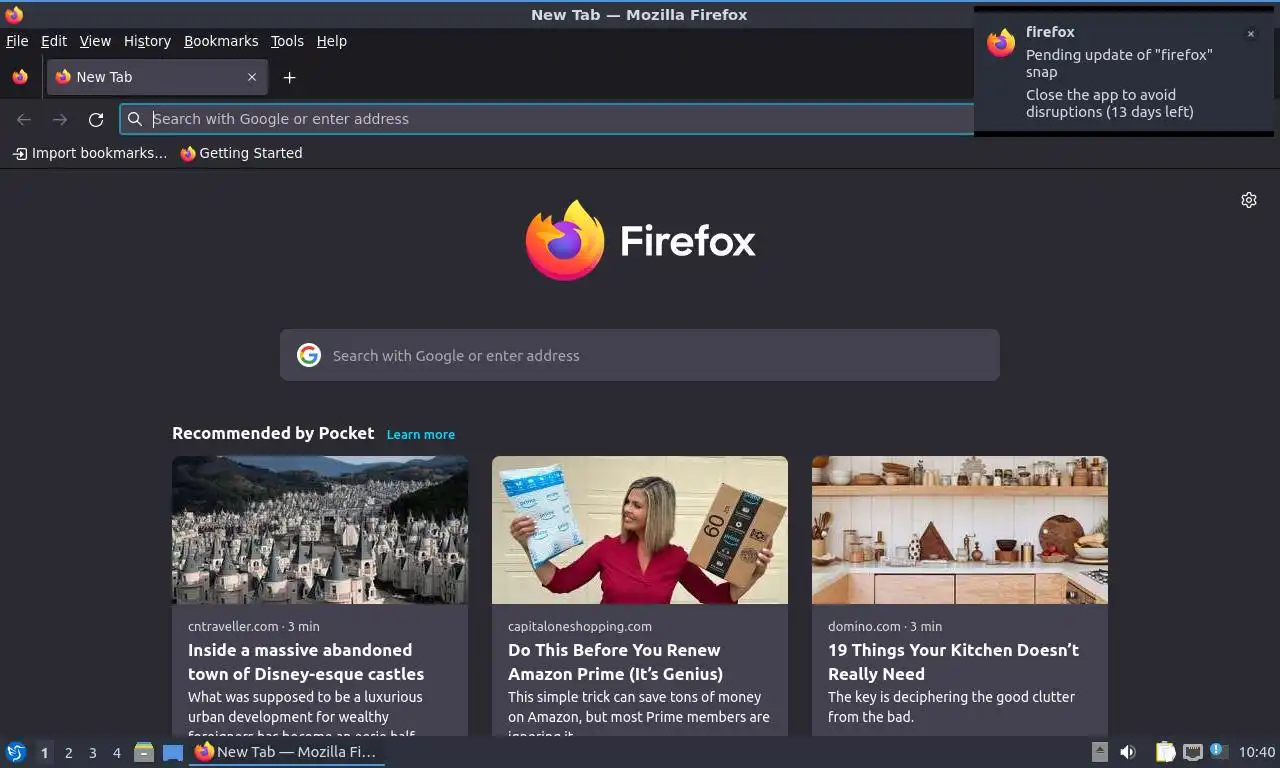Image resolution: width=1280 pixels, height=768 pixels.
Task: Open a new tab with plus button
Action: (289, 77)
